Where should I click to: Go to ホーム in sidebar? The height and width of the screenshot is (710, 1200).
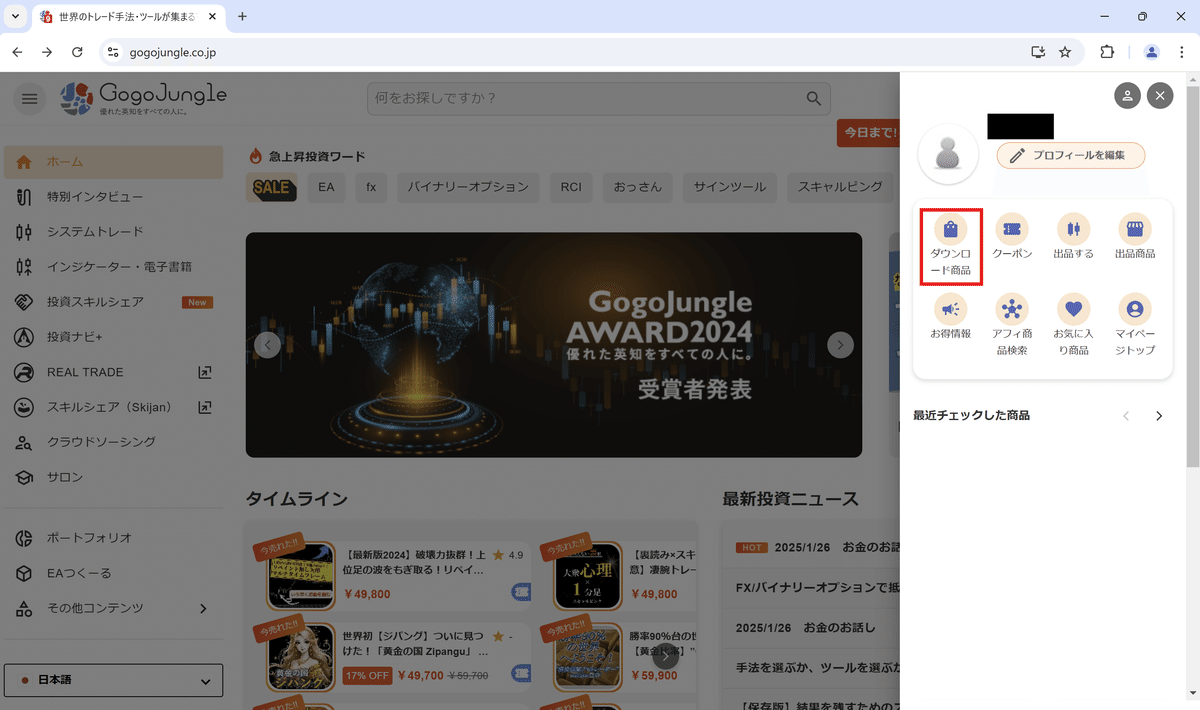pyautogui.click(x=114, y=162)
